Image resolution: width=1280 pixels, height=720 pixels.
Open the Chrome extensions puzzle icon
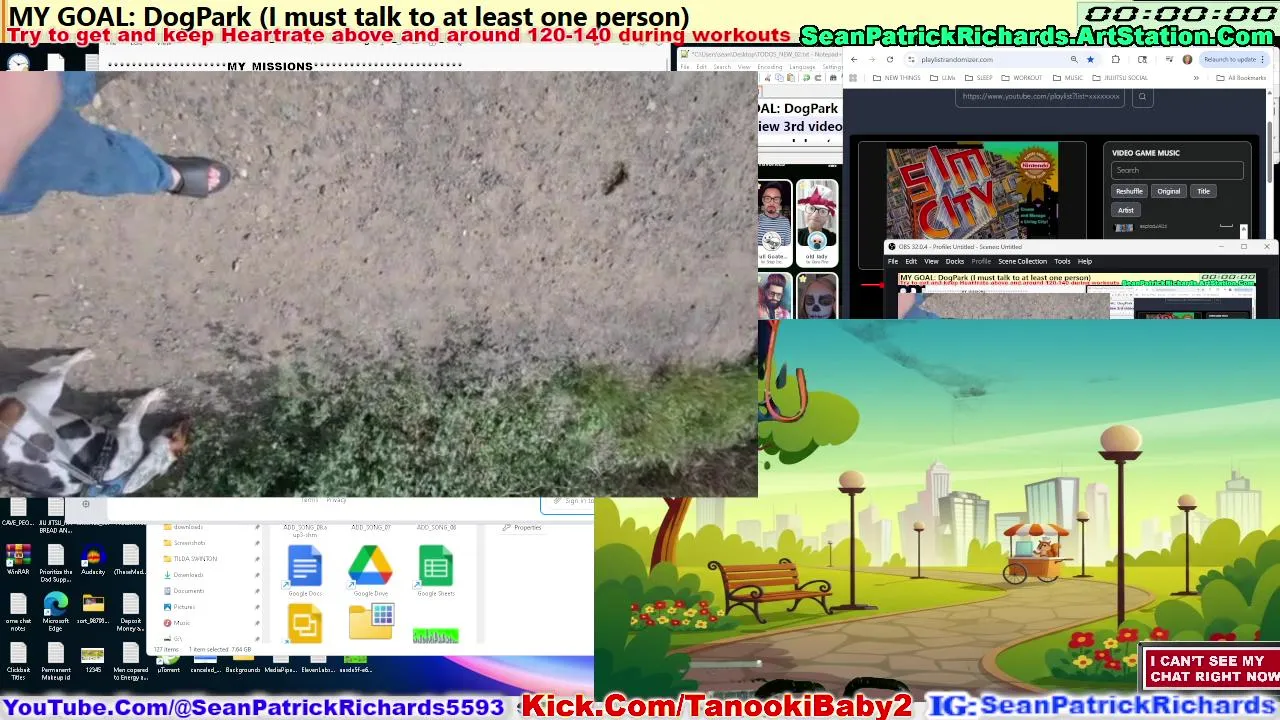[x=1116, y=59]
